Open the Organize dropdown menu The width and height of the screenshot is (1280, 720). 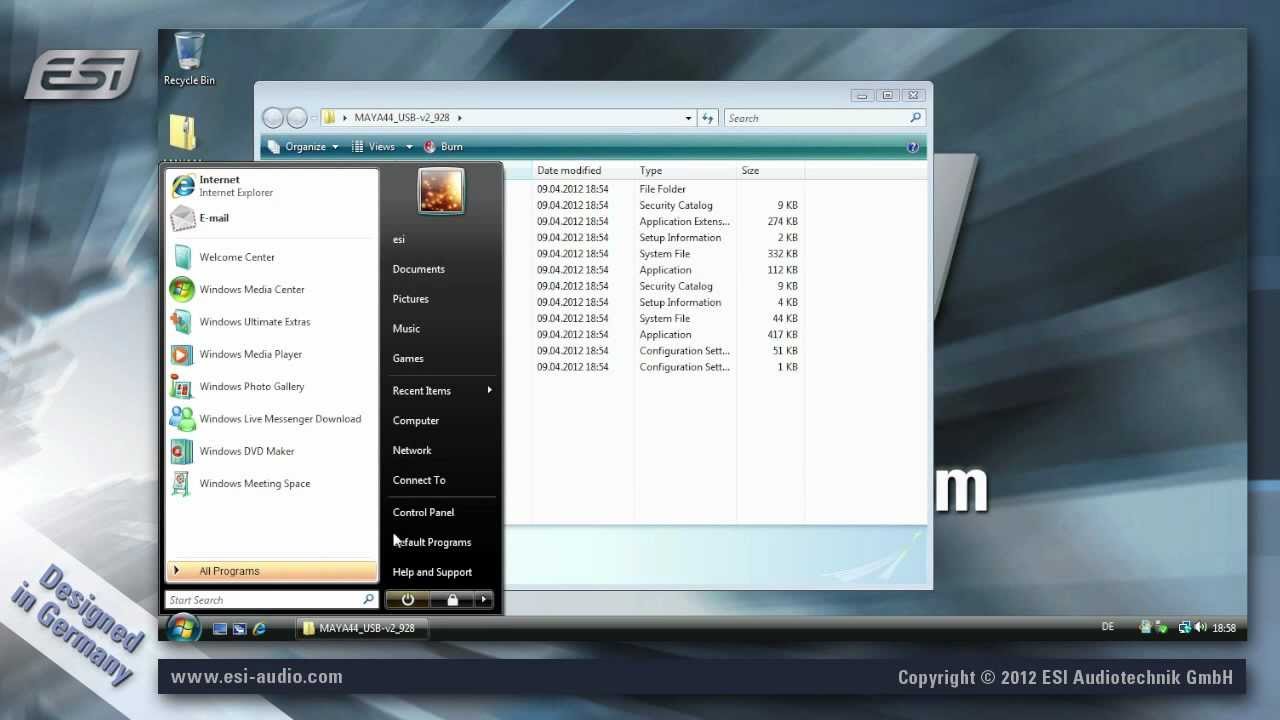(x=303, y=147)
